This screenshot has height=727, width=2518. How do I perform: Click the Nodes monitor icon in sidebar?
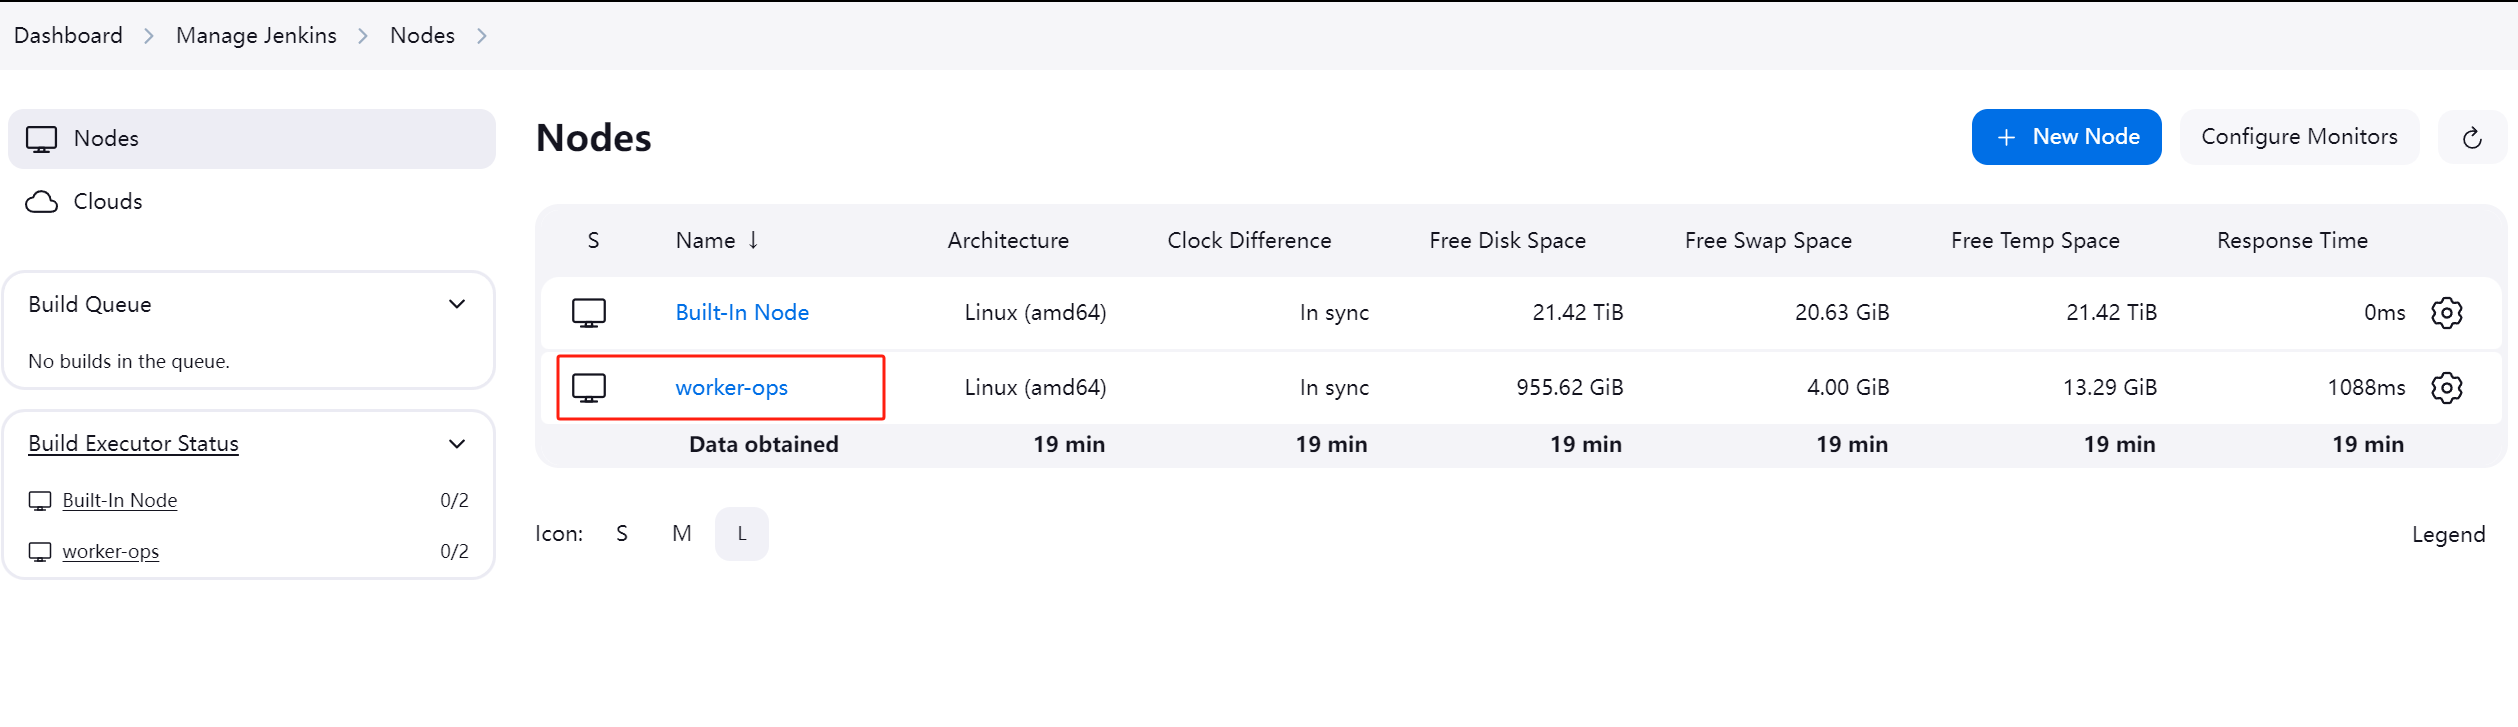point(41,139)
